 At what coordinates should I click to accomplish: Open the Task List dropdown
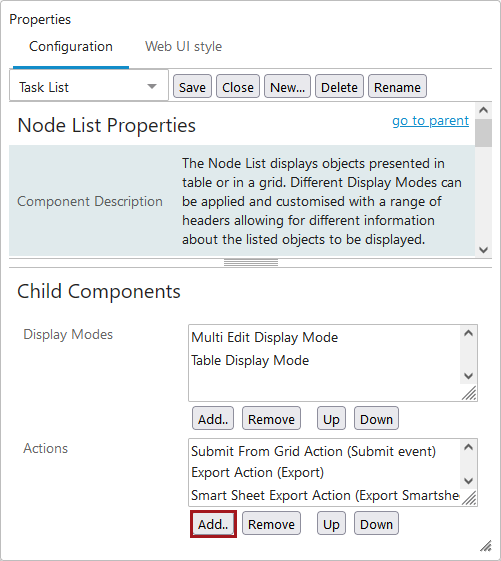(88, 86)
